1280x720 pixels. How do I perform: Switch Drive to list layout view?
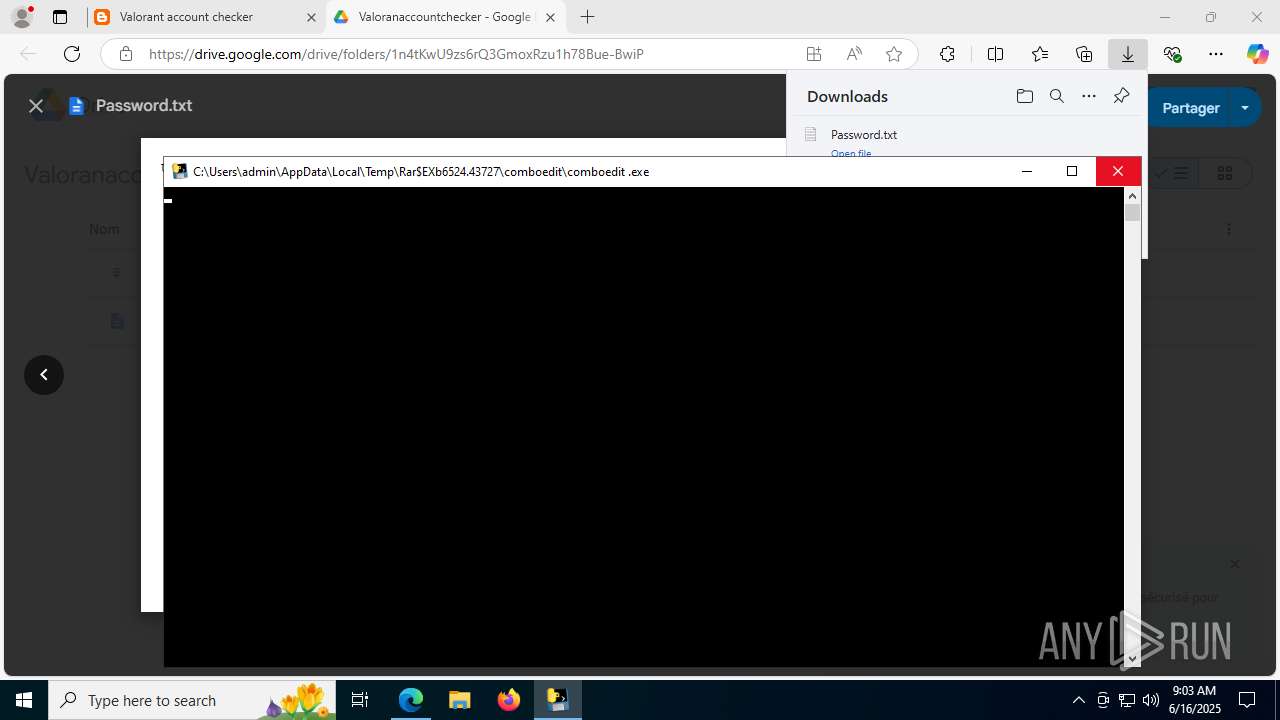(x=1171, y=173)
